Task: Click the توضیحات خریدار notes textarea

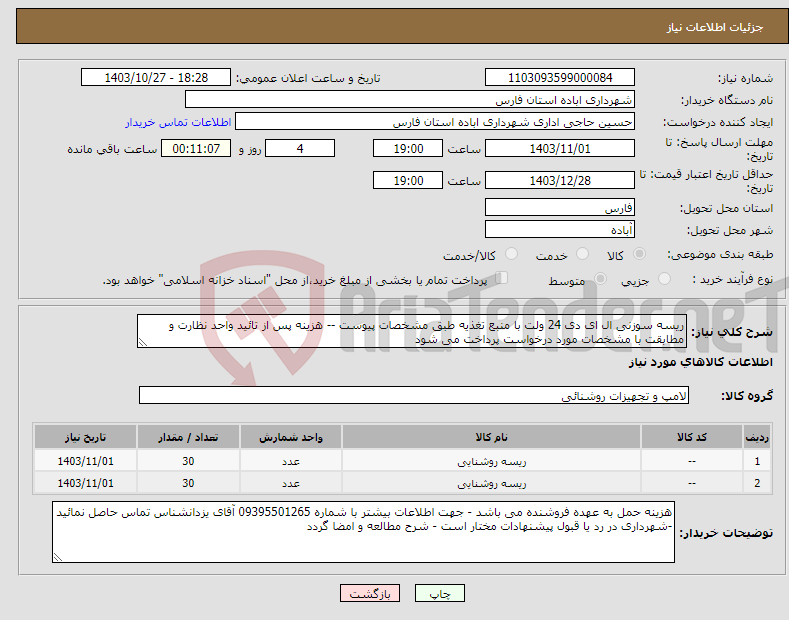Action: 363,532
